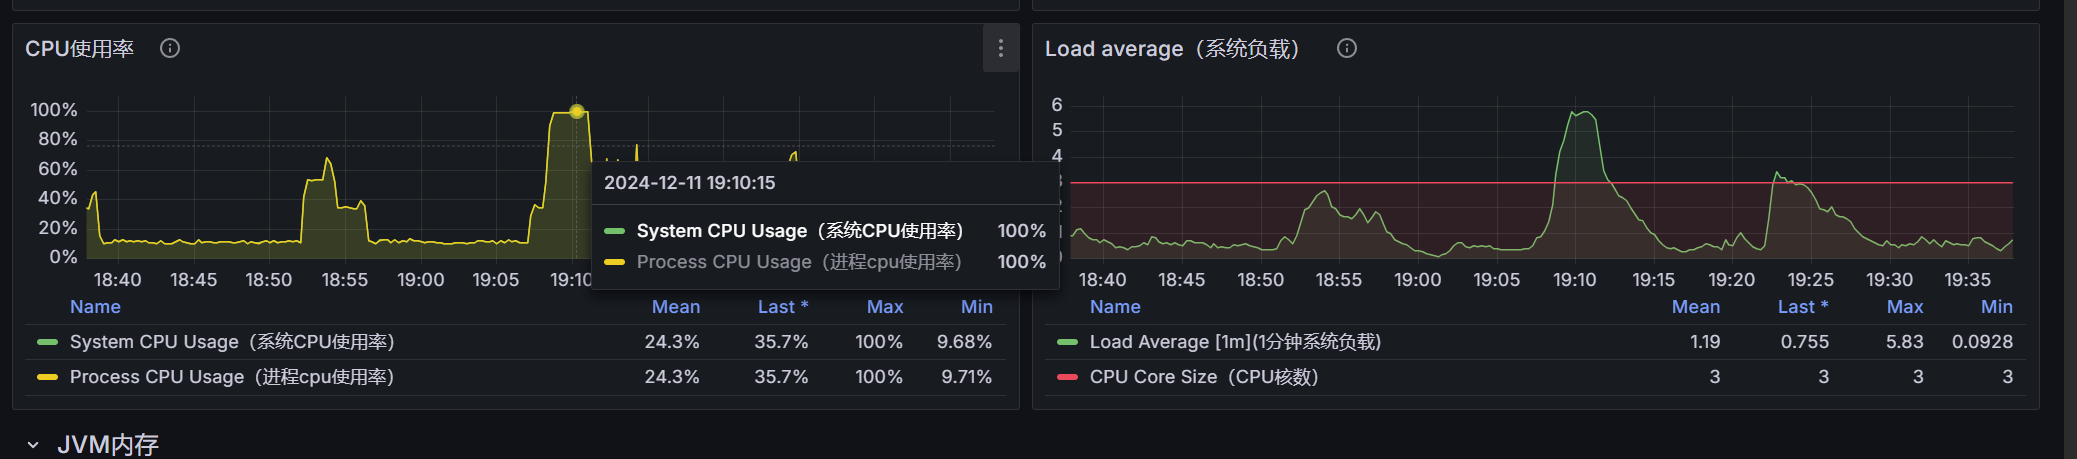Sort CPU legend by Last * column
This screenshot has height=459, width=2077.
(782, 307)
